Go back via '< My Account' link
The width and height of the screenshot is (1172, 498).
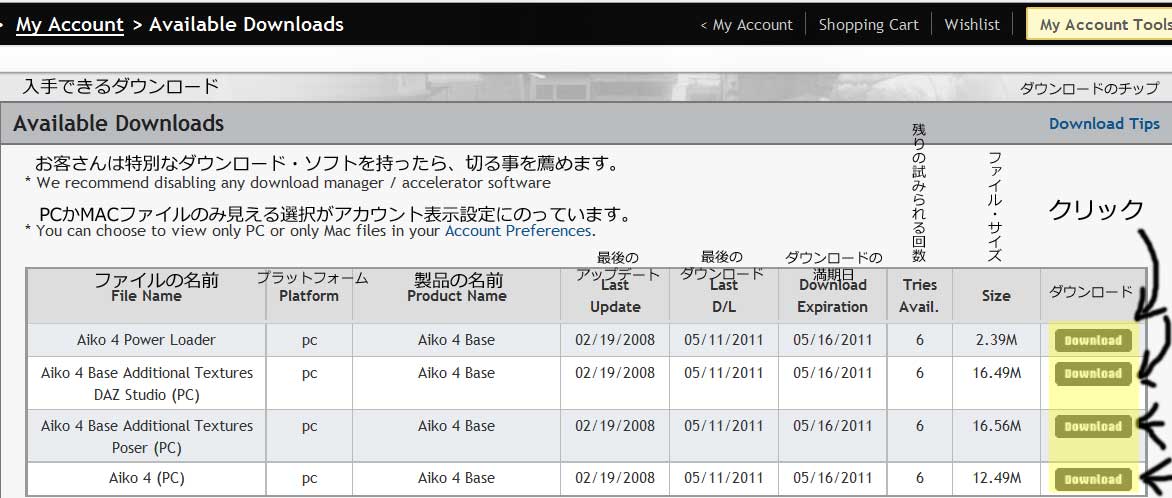746,25
